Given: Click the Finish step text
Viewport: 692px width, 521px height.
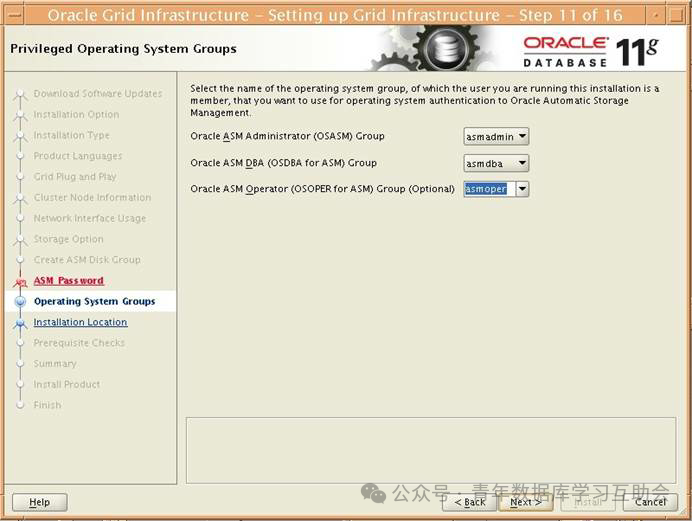Looking at the screenshot, I should 47,405.
